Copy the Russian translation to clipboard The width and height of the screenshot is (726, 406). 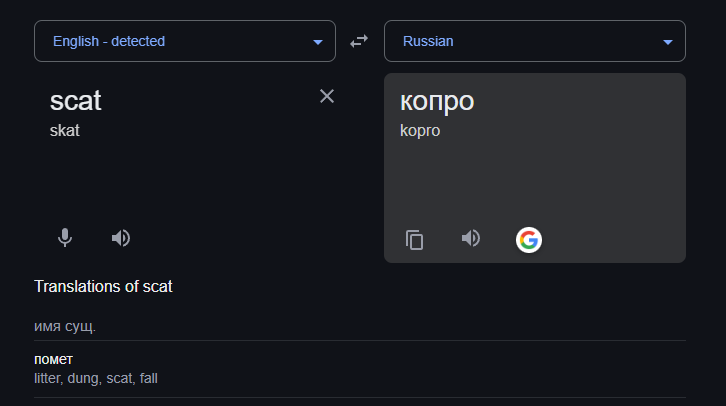tap(414, 240)
